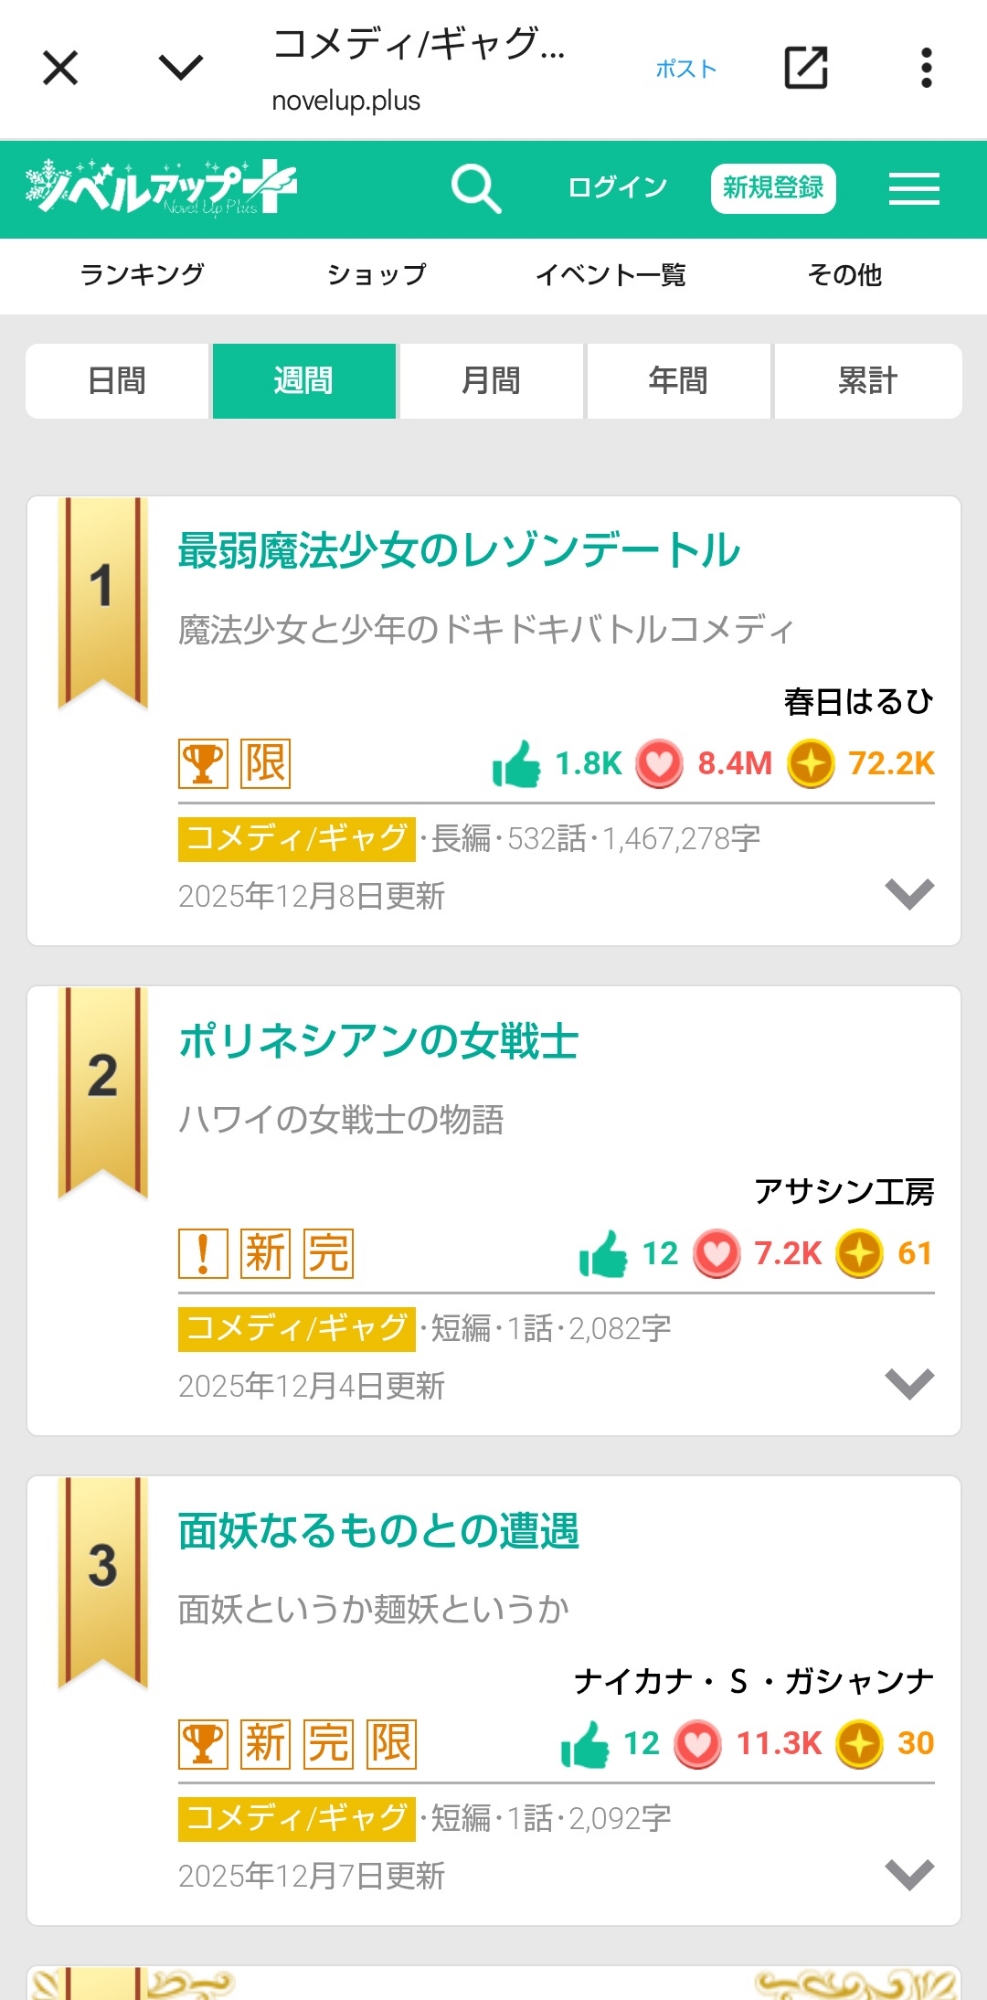Expand details for 面妖なるものとの遭遇

(909, 1873)
